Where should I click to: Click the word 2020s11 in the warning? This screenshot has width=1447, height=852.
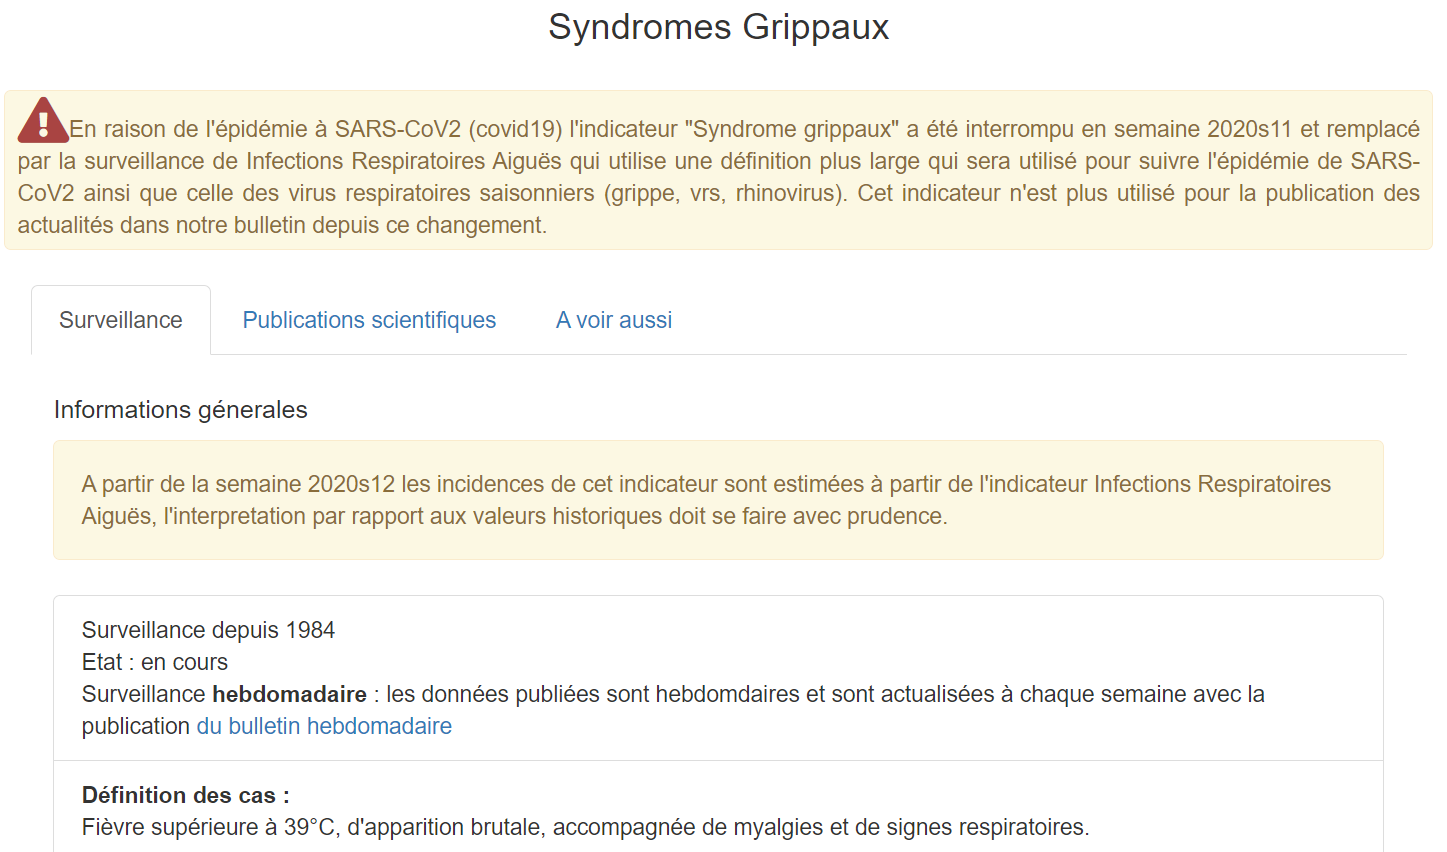pos(1249,129)
